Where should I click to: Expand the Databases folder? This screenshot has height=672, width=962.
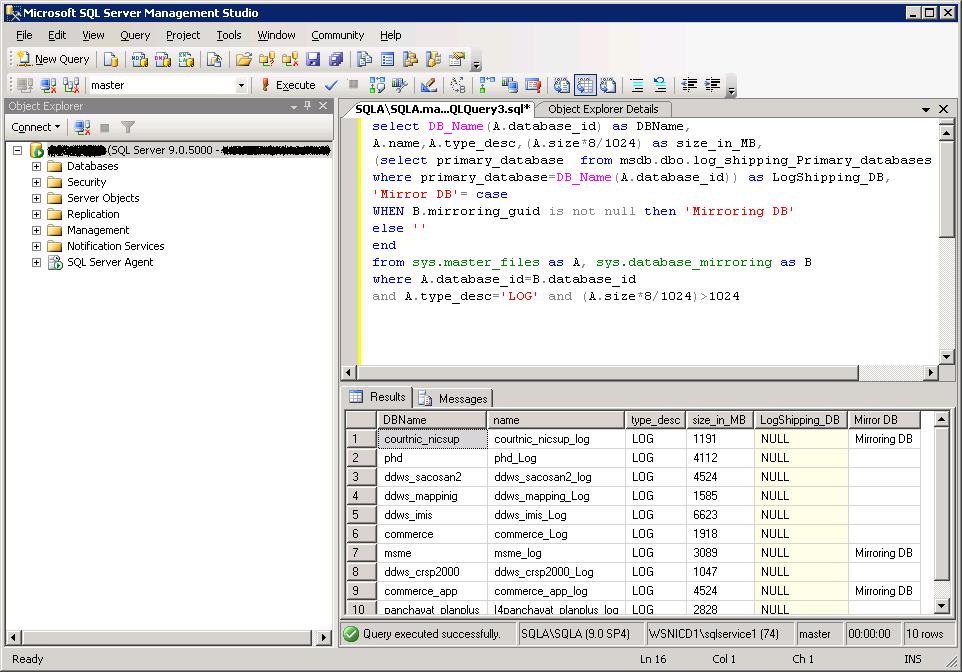36,166
